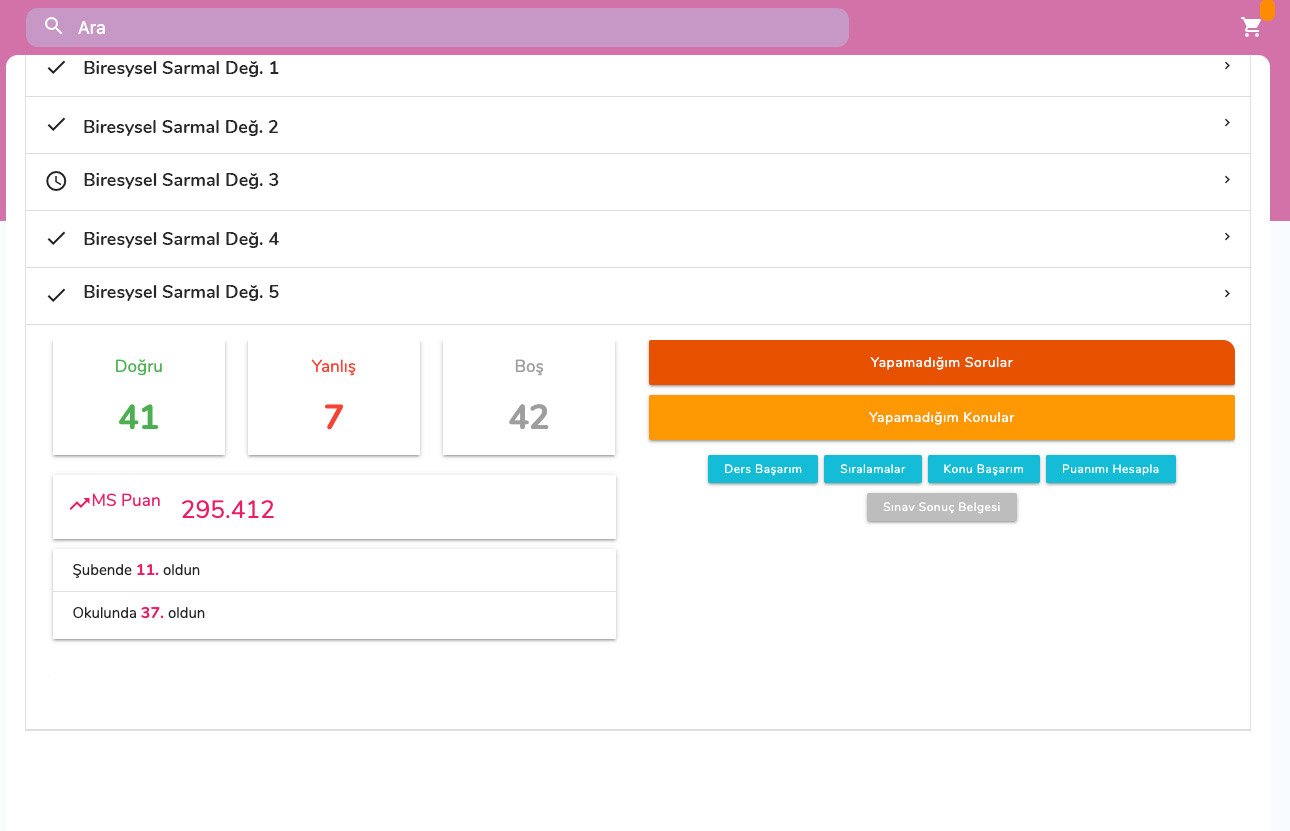Open the Ders Başarım tab
This screenshot has height=831, width=1290.
[x=762, y=469]
